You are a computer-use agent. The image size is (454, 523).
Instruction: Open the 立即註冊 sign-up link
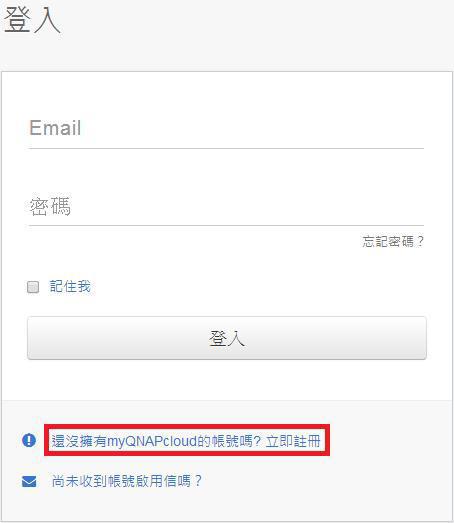(293, 441)
